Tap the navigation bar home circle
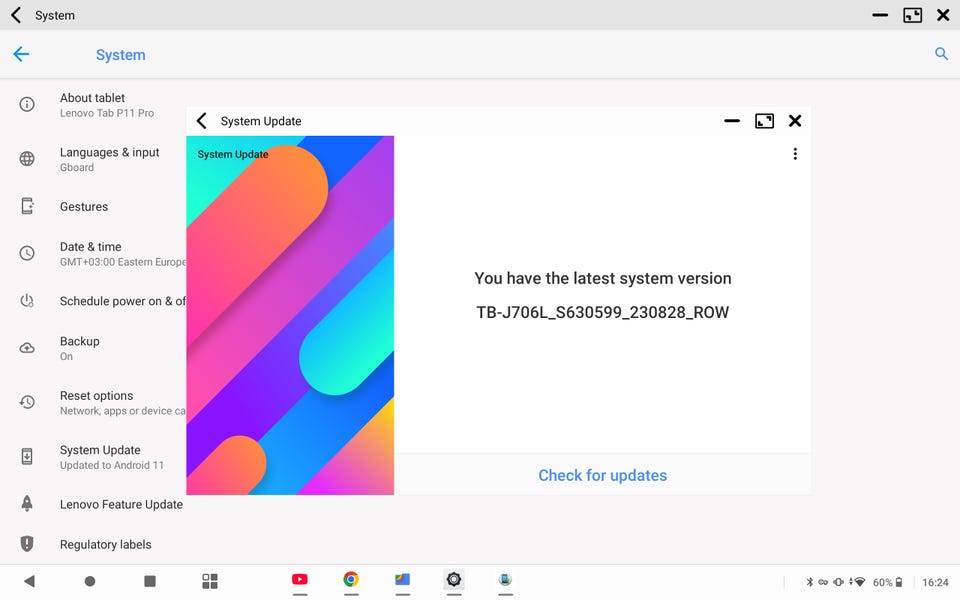This screenshot has height=600, width=960. coord(89,581)
